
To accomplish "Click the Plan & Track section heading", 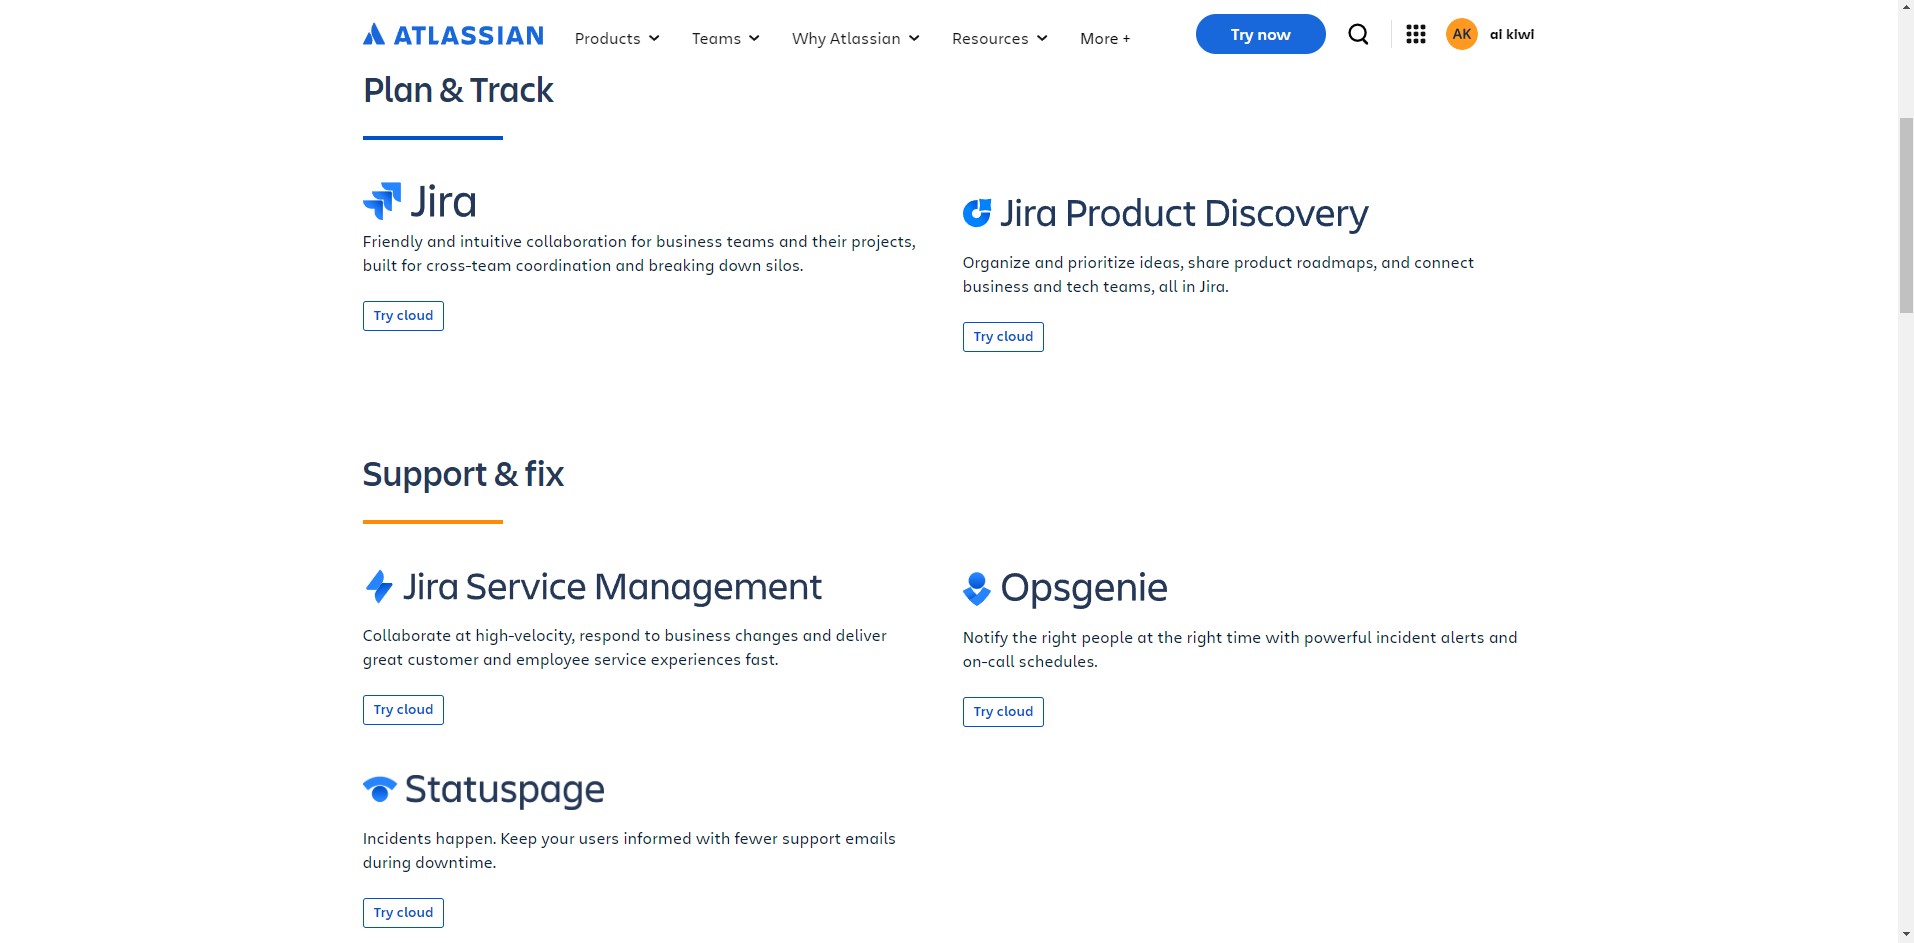I will coord(458,90).
